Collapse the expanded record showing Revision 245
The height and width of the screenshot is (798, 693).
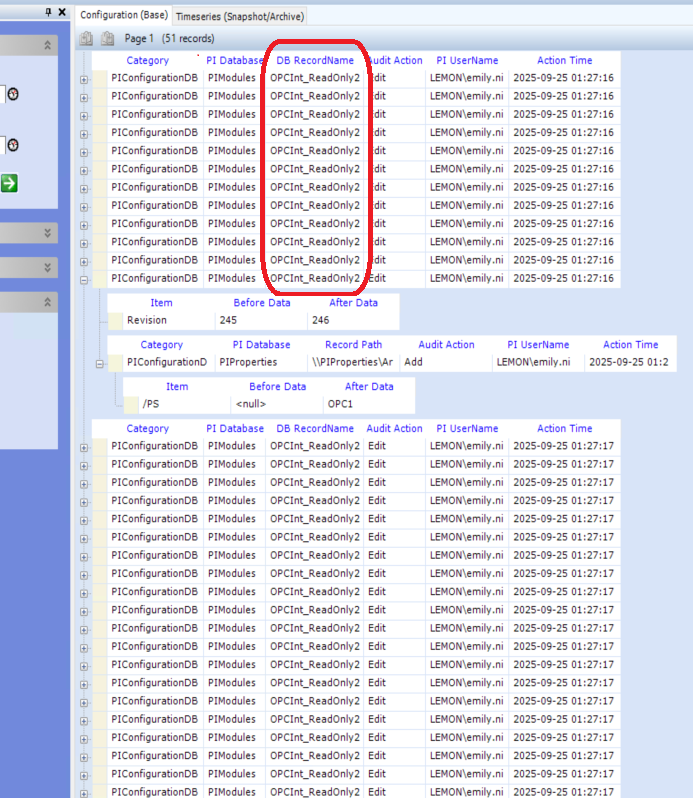(x=84, y=279)
